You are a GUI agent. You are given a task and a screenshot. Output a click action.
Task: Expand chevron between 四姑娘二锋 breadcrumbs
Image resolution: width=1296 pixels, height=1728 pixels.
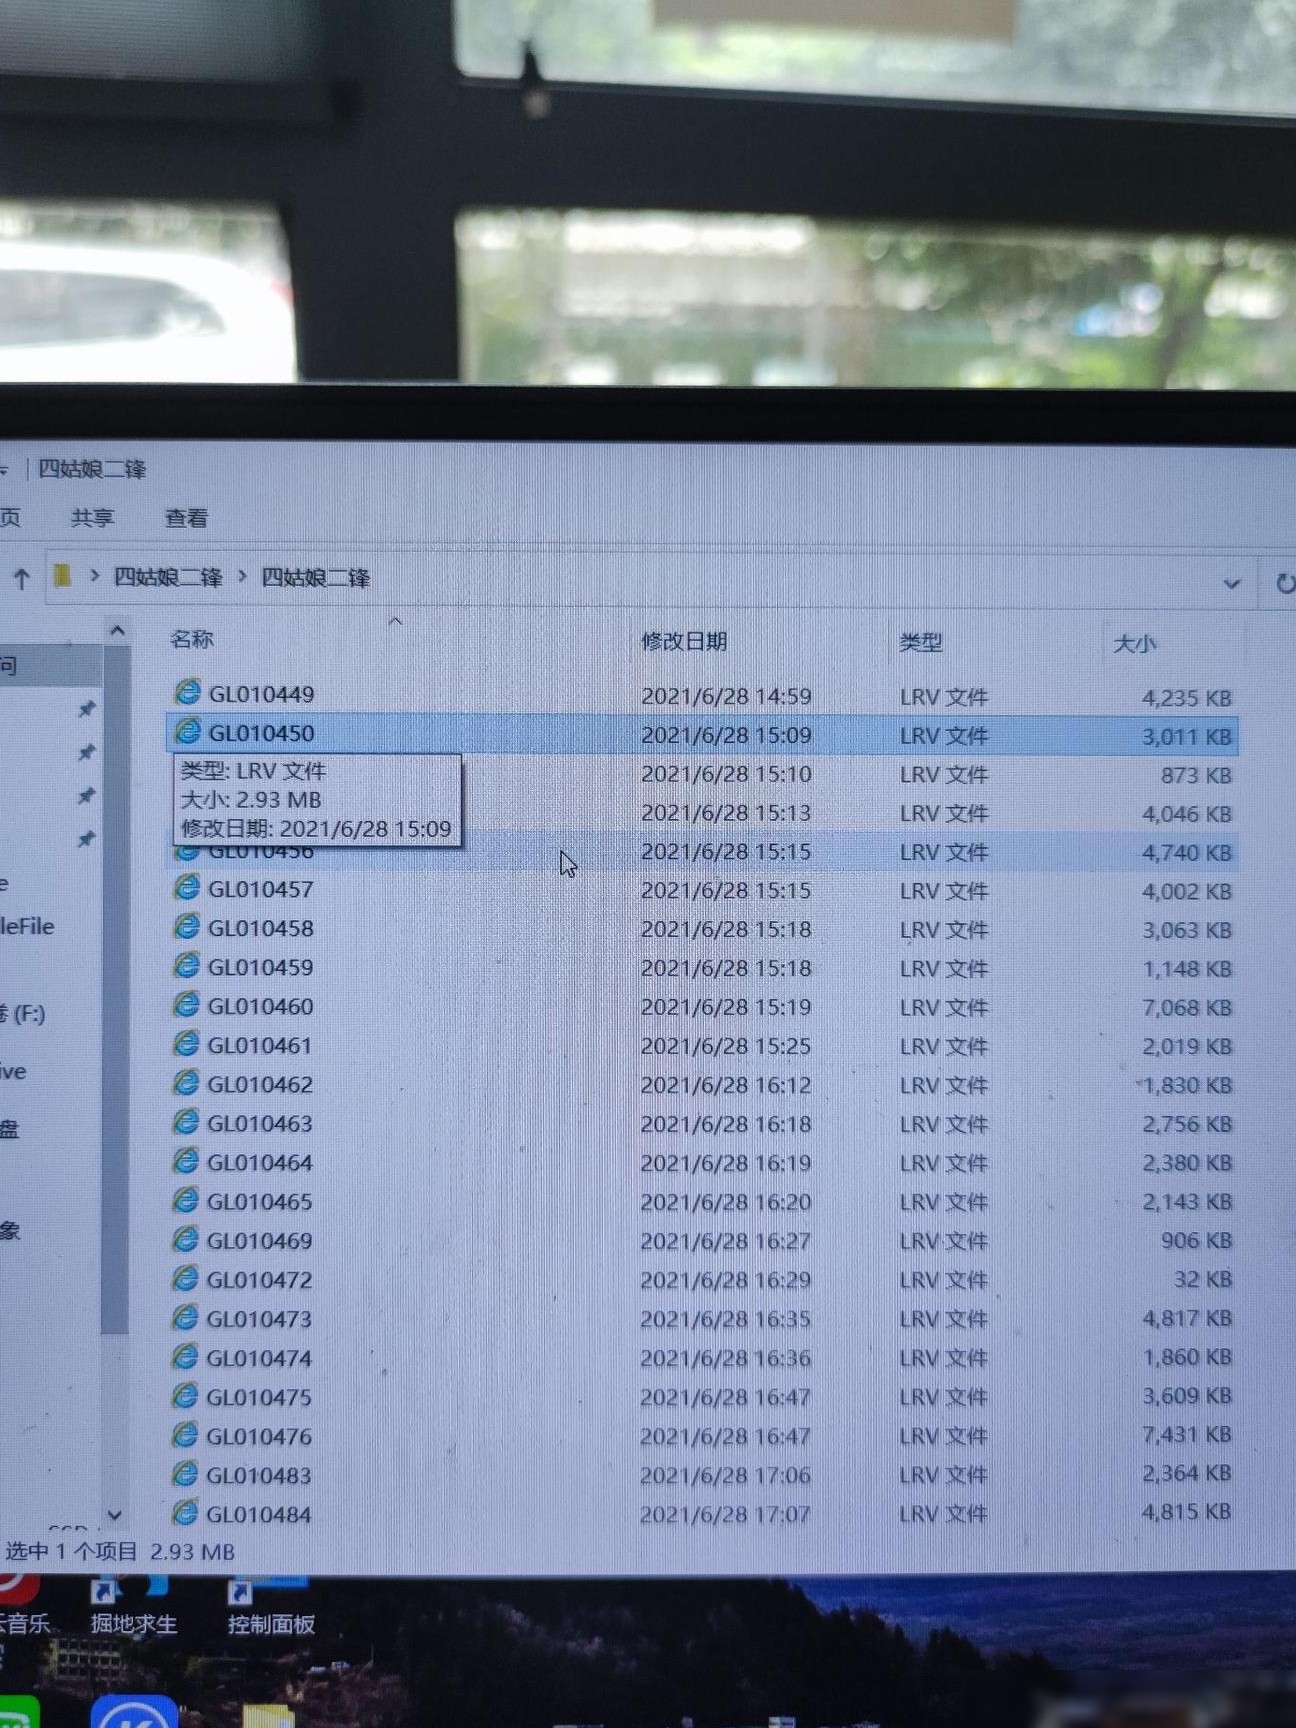[242, 577]
